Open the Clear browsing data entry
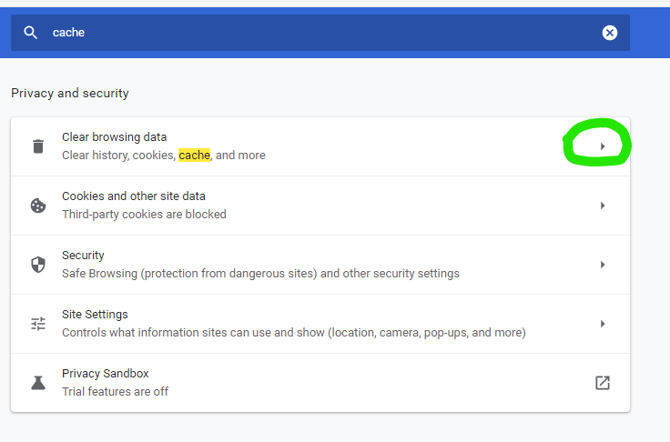670x442 pixels. tap(114, 137)
